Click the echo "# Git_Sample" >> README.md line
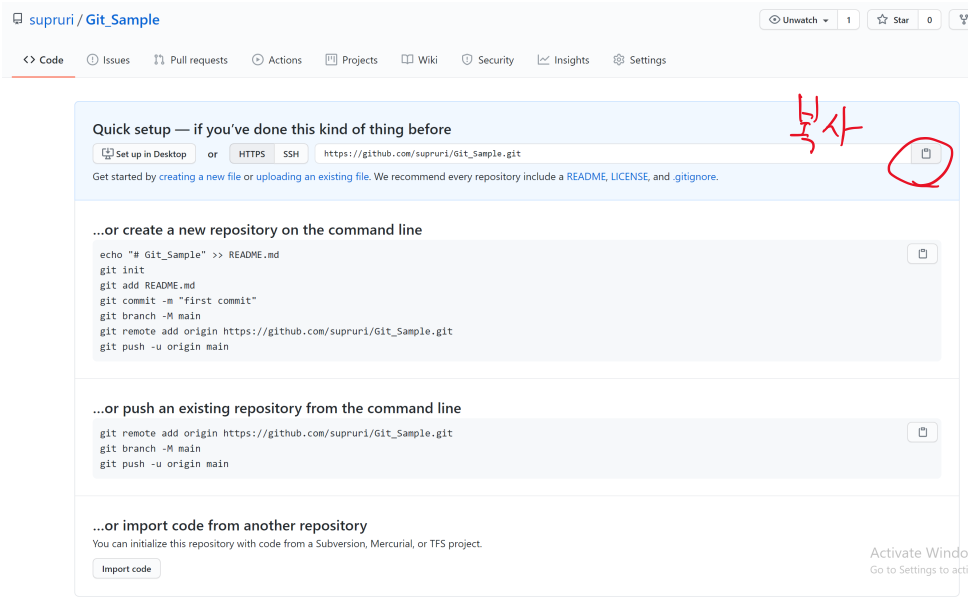 189,254
